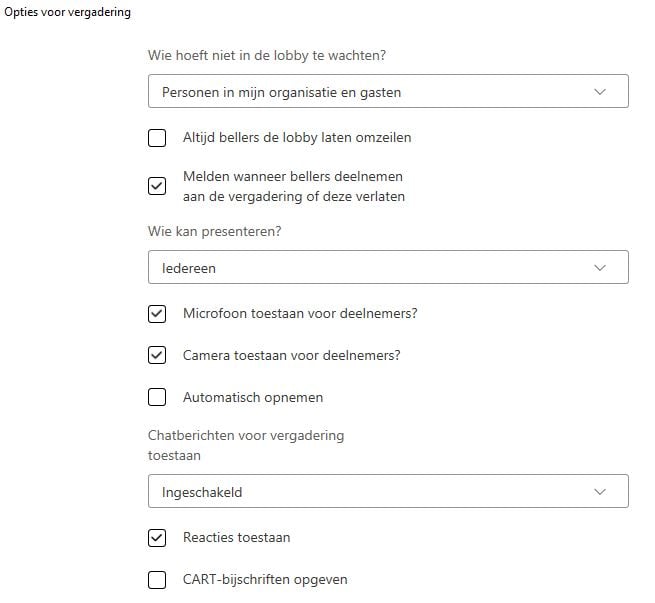Enable 'Altijd bellers de lobby laten omzeilen' checkbox
655x603 pixels.
157,138
